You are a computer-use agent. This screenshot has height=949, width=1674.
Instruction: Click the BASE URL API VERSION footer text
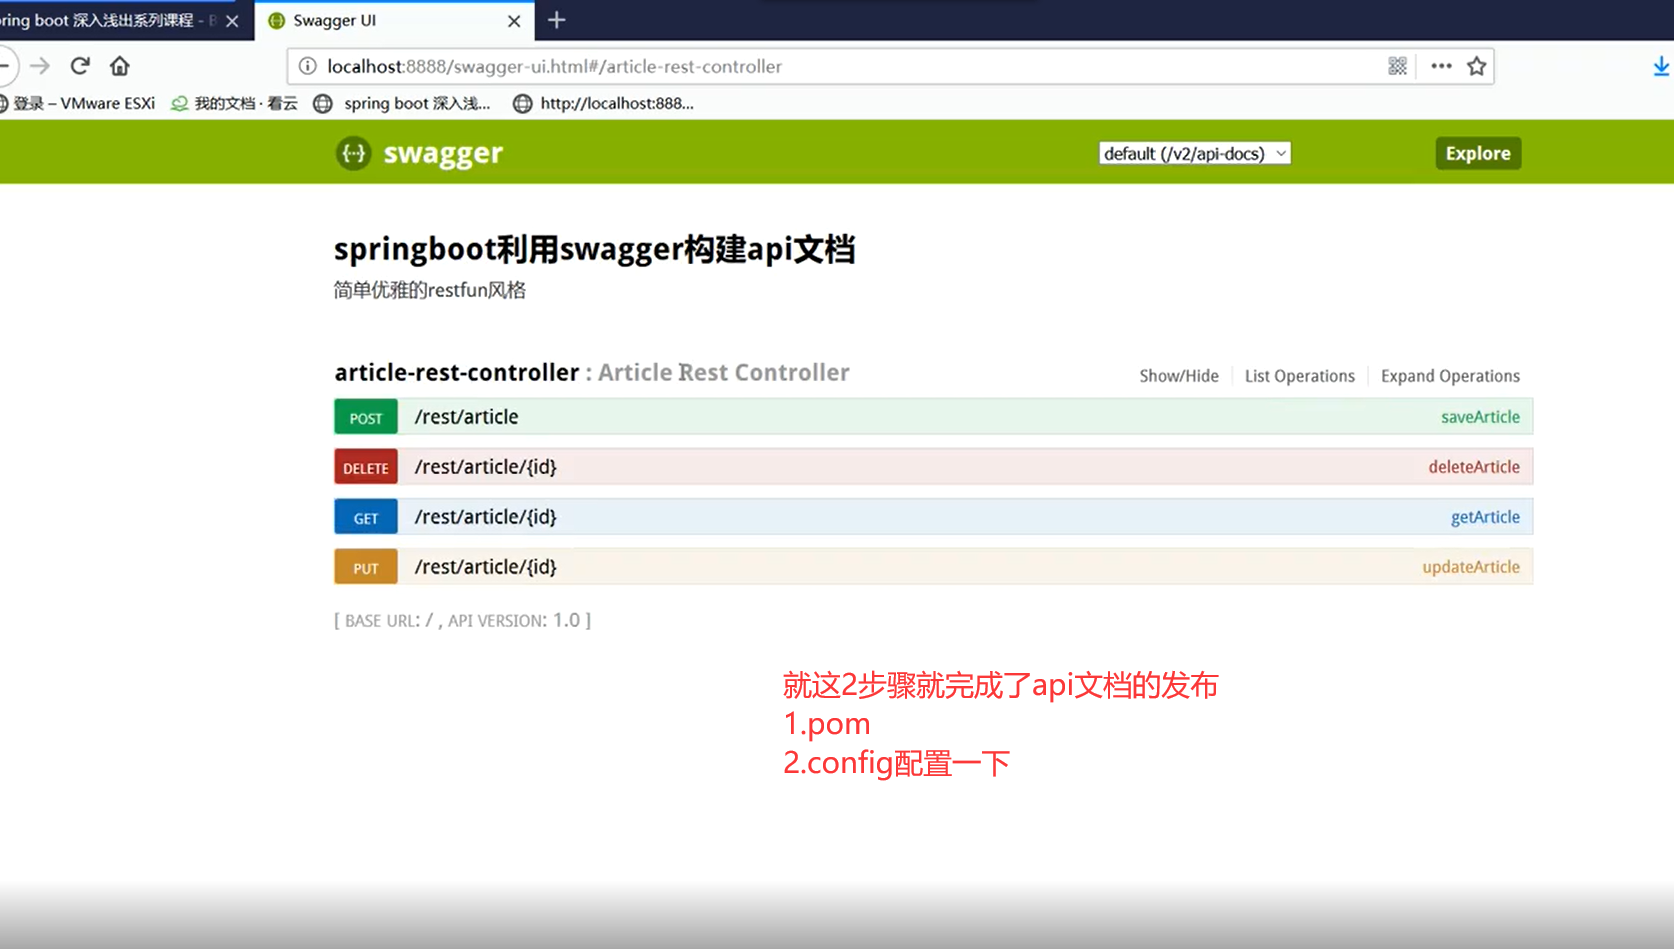coord(462,620)
